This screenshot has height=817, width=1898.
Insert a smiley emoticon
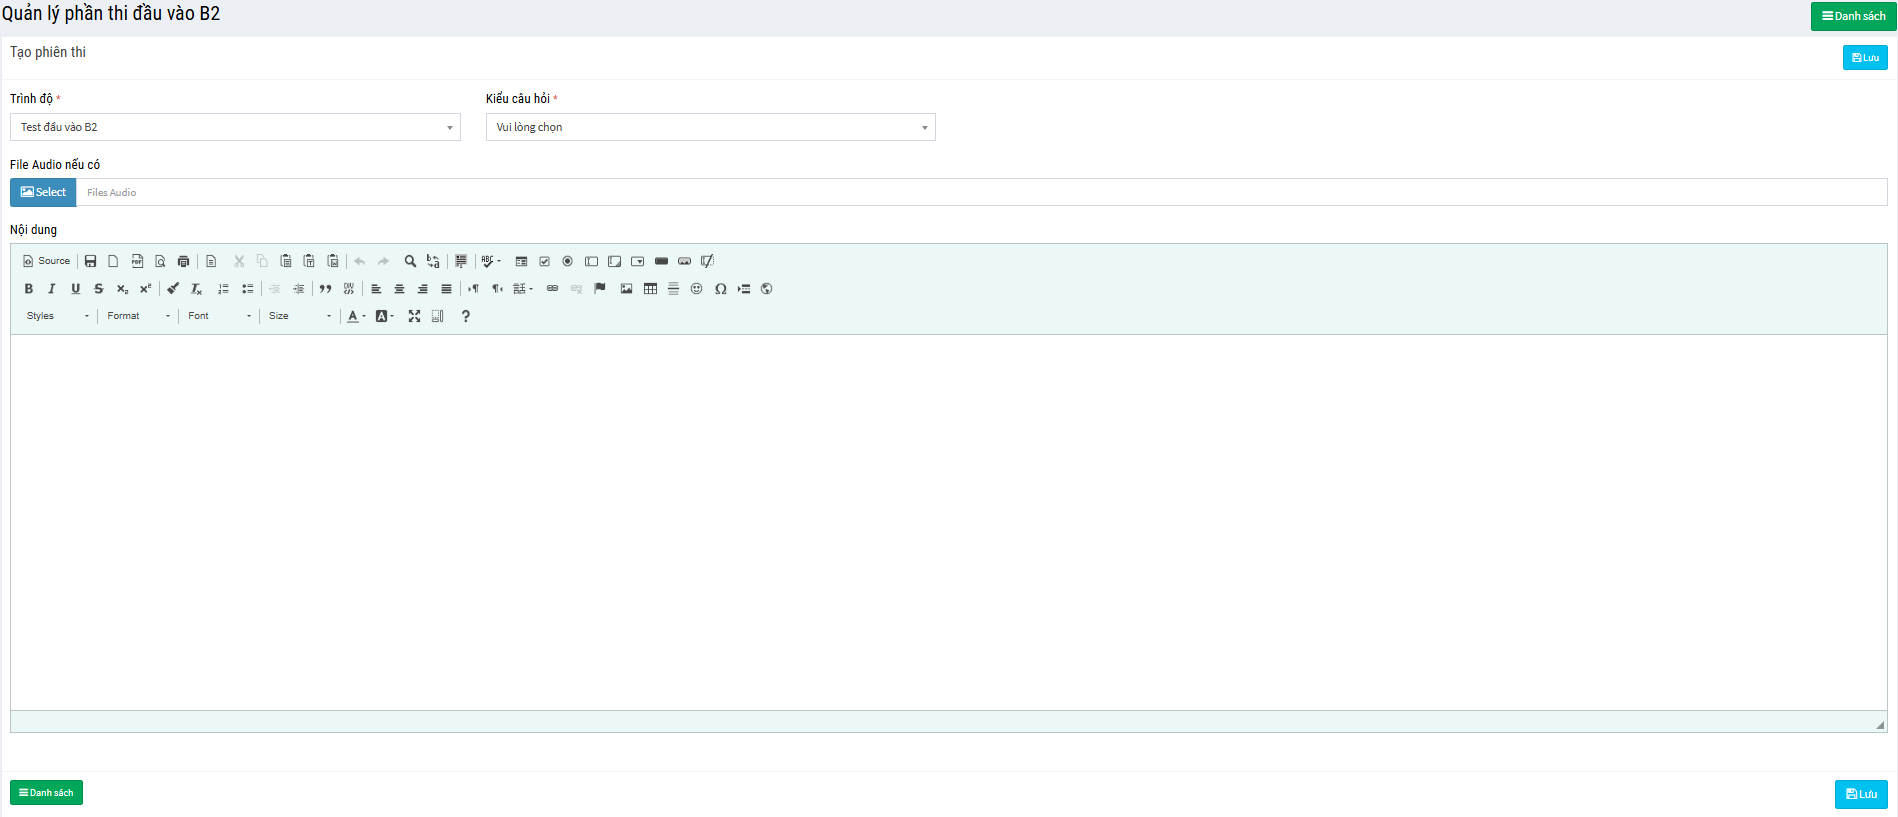pyautogui.click(x=697, y=289)
